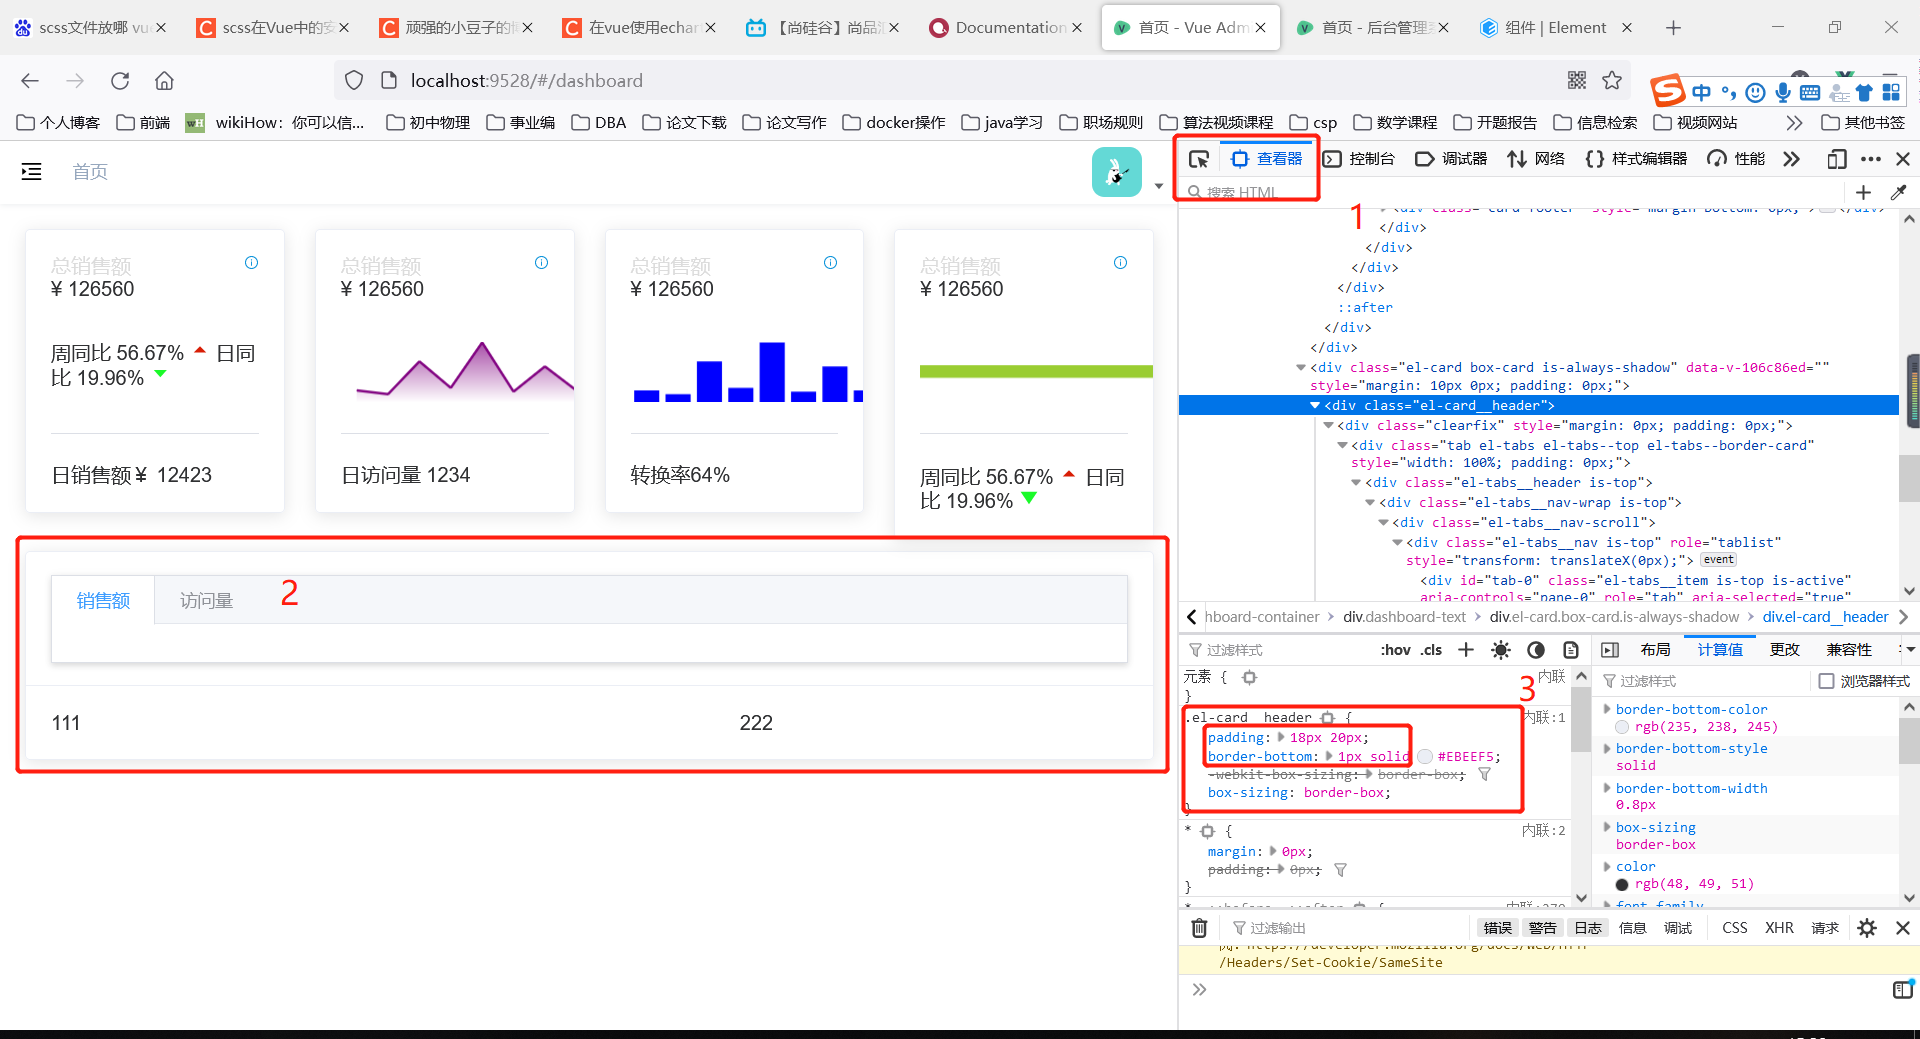
Task: Collapse the sidebar with the hamburger icon
Action: click(x=31, y=171)
